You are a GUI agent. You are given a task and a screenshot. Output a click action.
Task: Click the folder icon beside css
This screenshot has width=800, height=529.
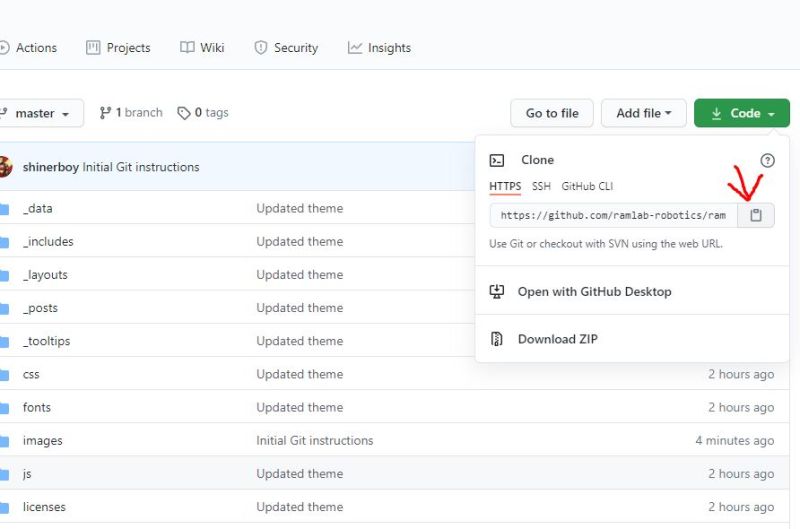pos(5,374)
